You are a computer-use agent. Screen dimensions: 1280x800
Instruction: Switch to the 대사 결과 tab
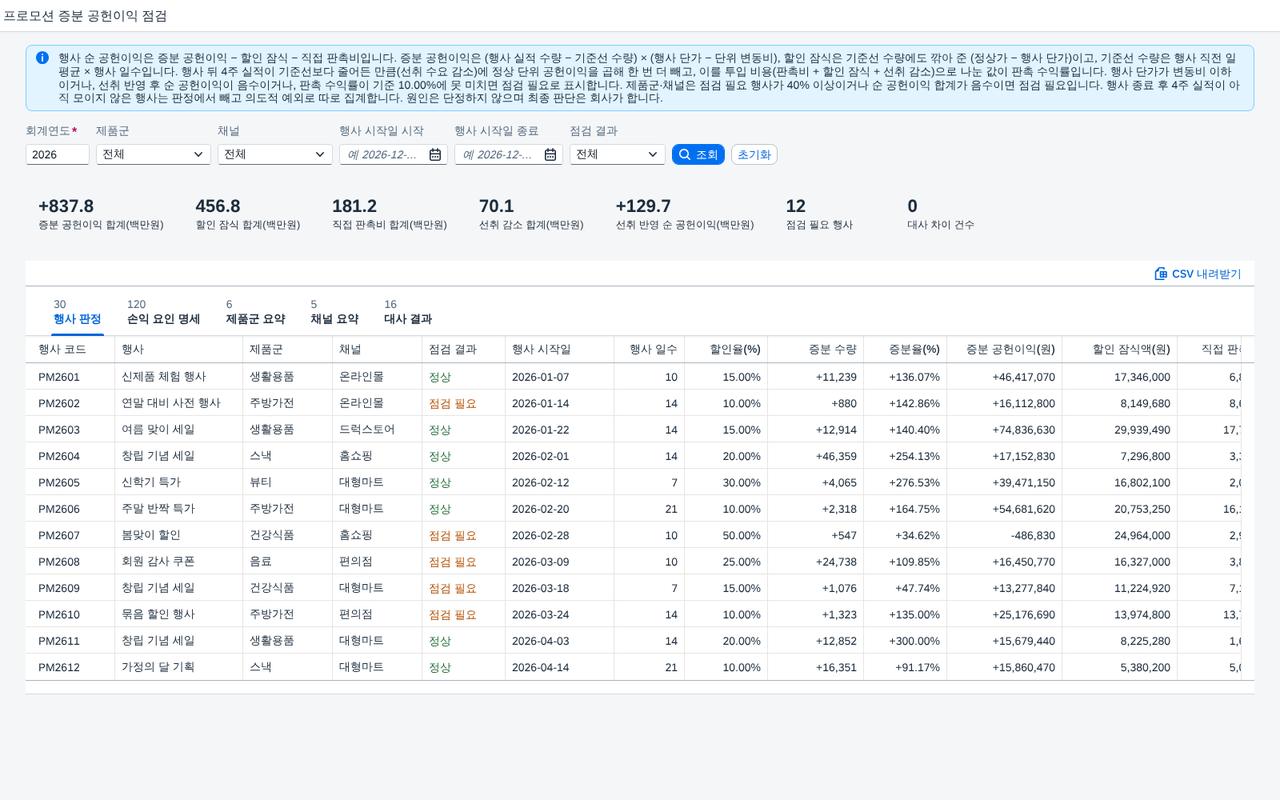point(408,312)
